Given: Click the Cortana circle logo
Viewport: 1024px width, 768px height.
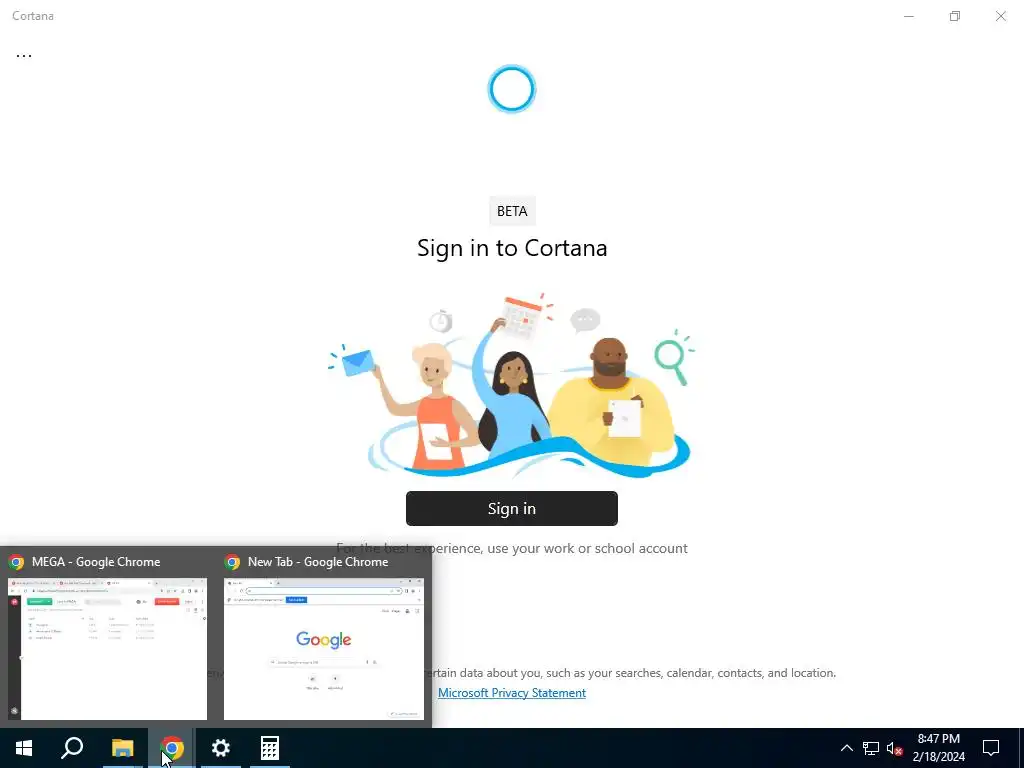Looking at the screenshot, I should coord(512,89).
